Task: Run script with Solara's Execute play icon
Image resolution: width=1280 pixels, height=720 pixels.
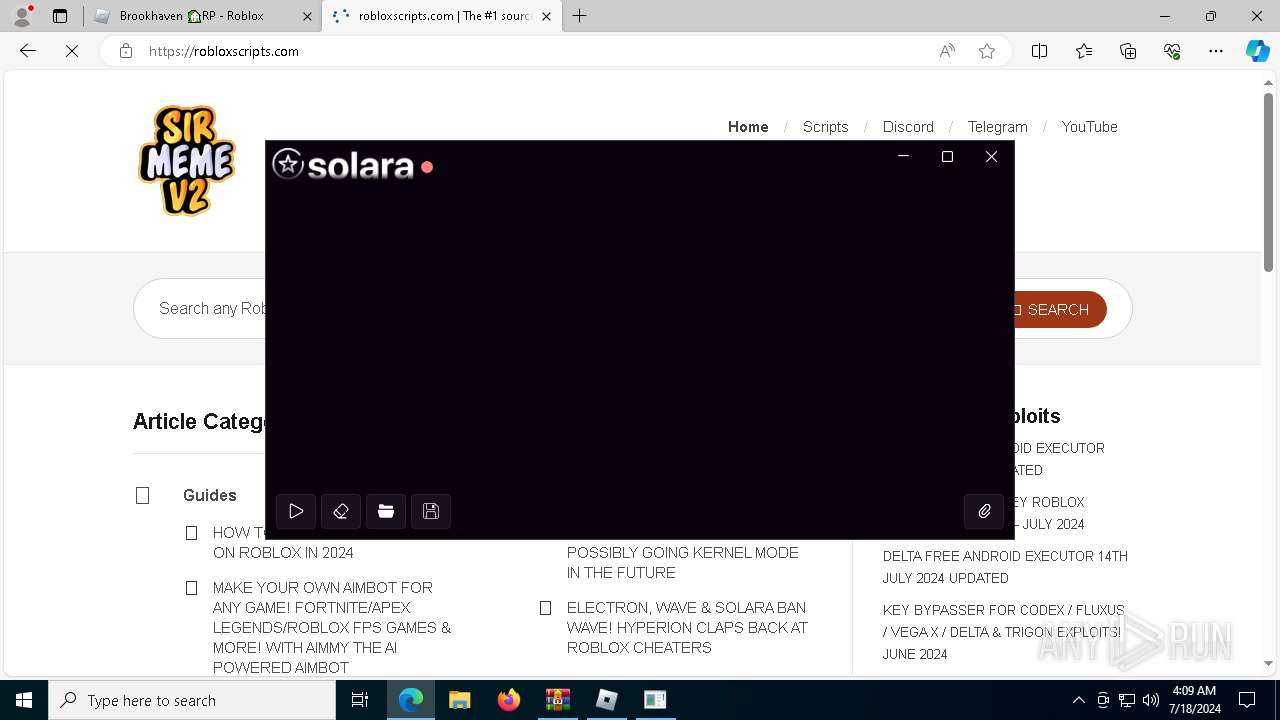Action: click(296, 511)
